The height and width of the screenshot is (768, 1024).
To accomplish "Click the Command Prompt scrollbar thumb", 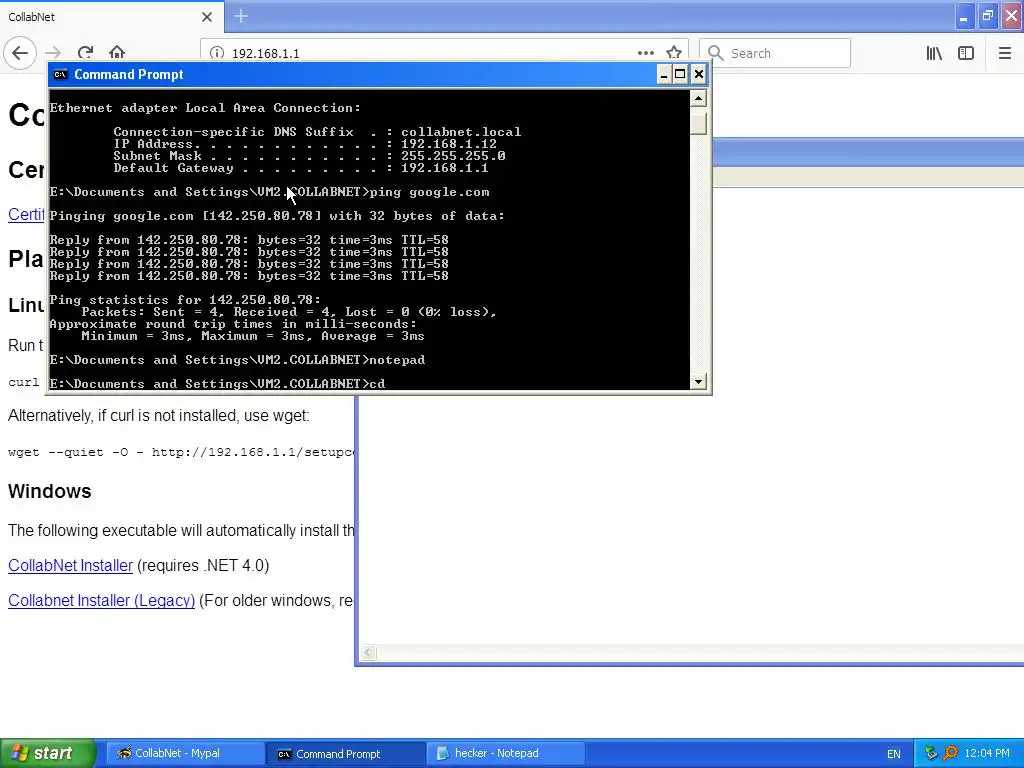I will [x=698, y=121].
